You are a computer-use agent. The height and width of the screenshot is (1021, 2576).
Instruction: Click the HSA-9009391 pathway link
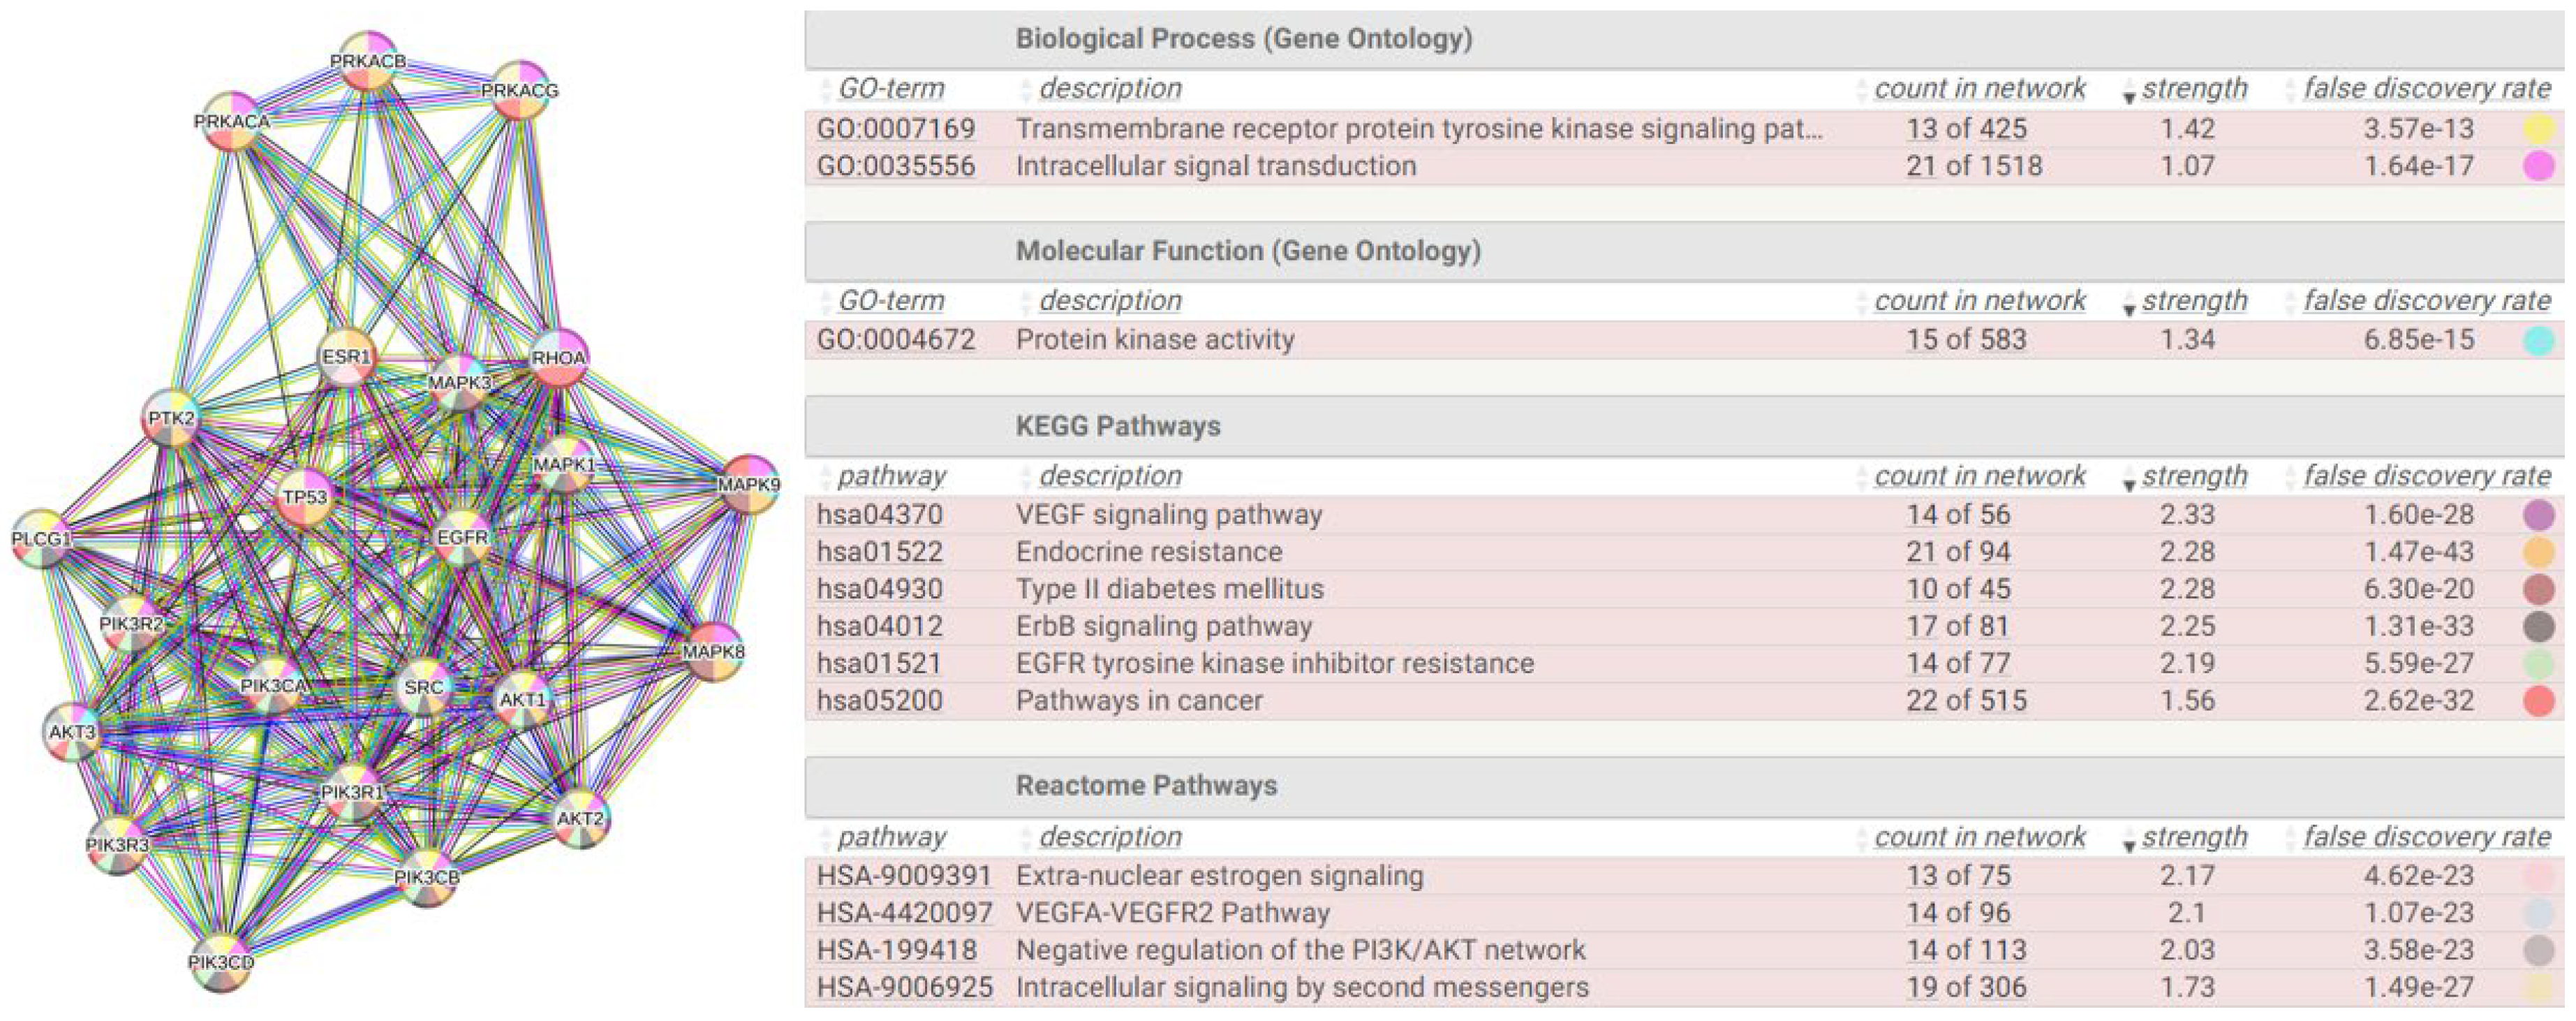[x=903, y=876]
